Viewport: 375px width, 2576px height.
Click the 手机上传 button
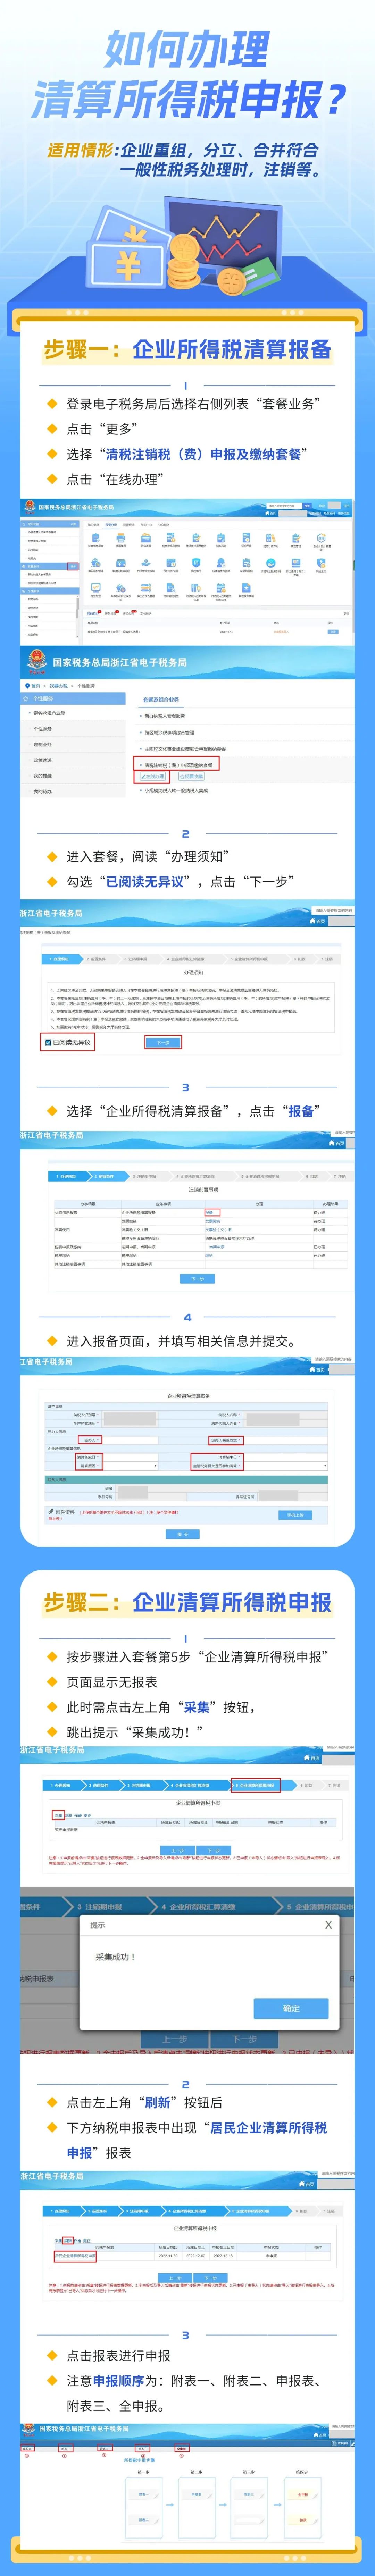295,1515
